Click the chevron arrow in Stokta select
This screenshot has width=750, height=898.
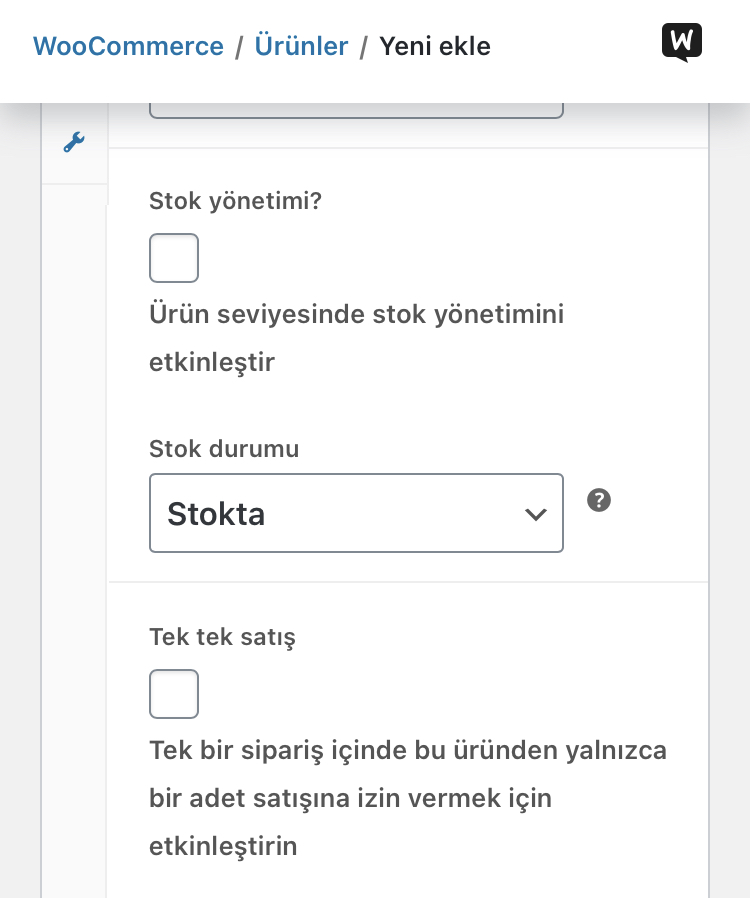(x=535, y=514)
